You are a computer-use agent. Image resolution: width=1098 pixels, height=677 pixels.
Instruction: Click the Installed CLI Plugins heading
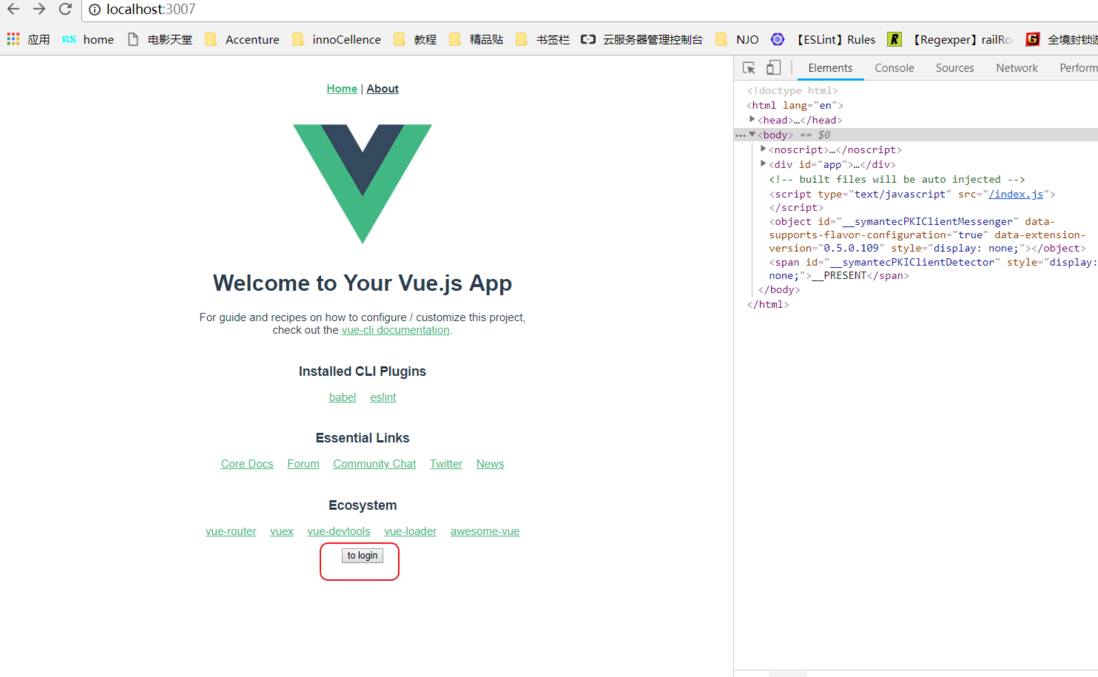point(362,371)
